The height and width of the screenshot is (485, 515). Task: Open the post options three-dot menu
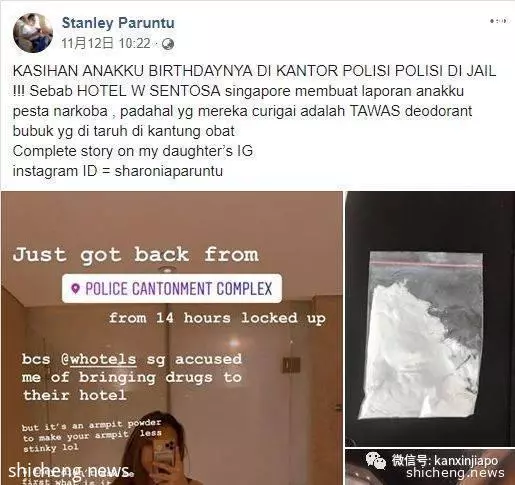click(499, 21)
